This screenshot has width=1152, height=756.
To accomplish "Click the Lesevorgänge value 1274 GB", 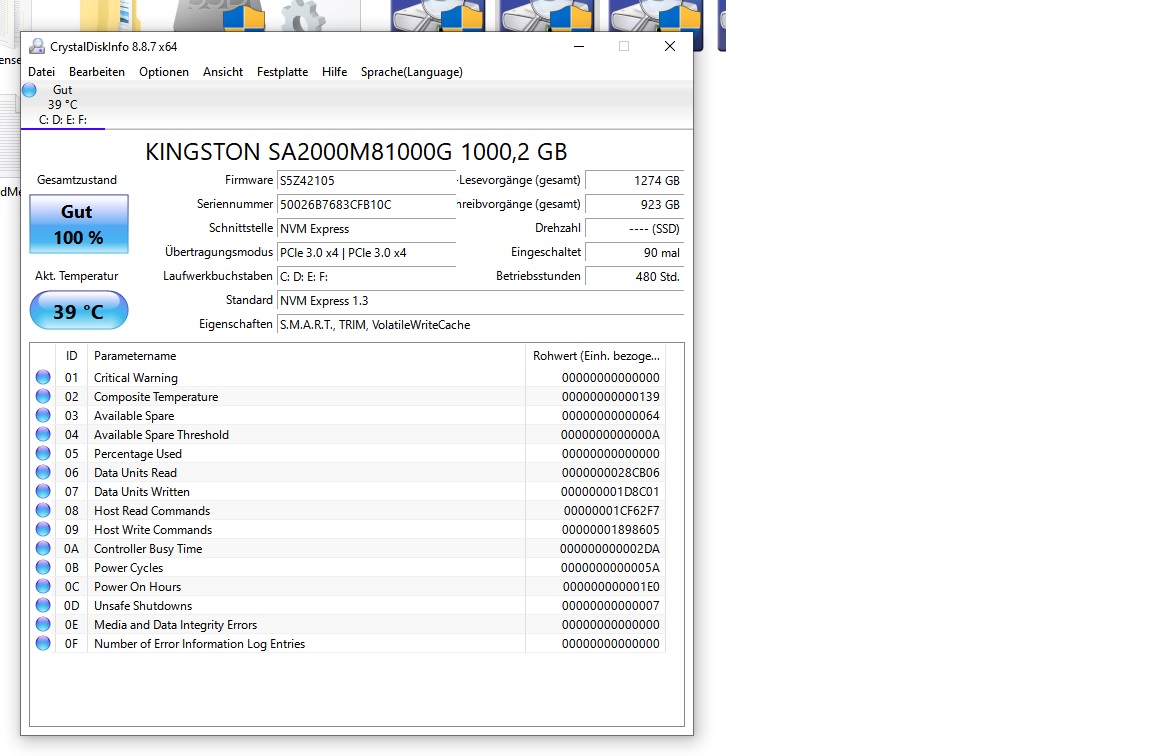I will (x=634, y=181).
